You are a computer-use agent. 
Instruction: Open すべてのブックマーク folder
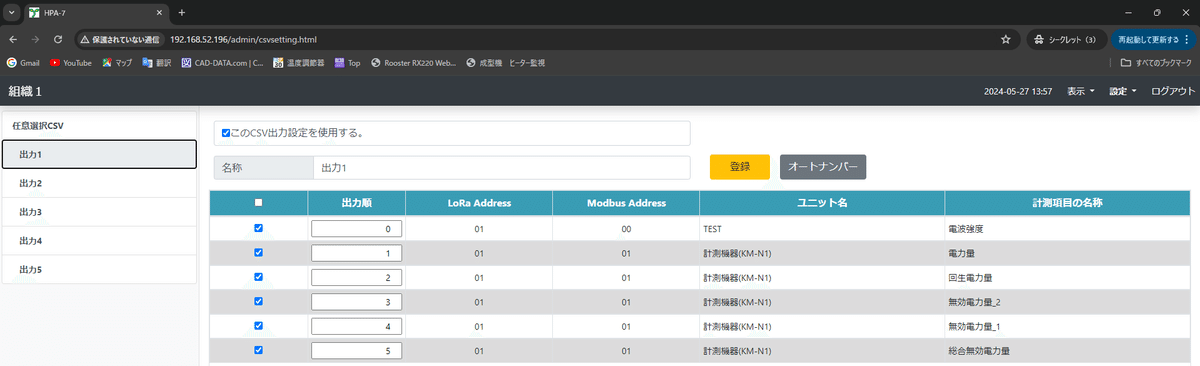pos(1156,62)
